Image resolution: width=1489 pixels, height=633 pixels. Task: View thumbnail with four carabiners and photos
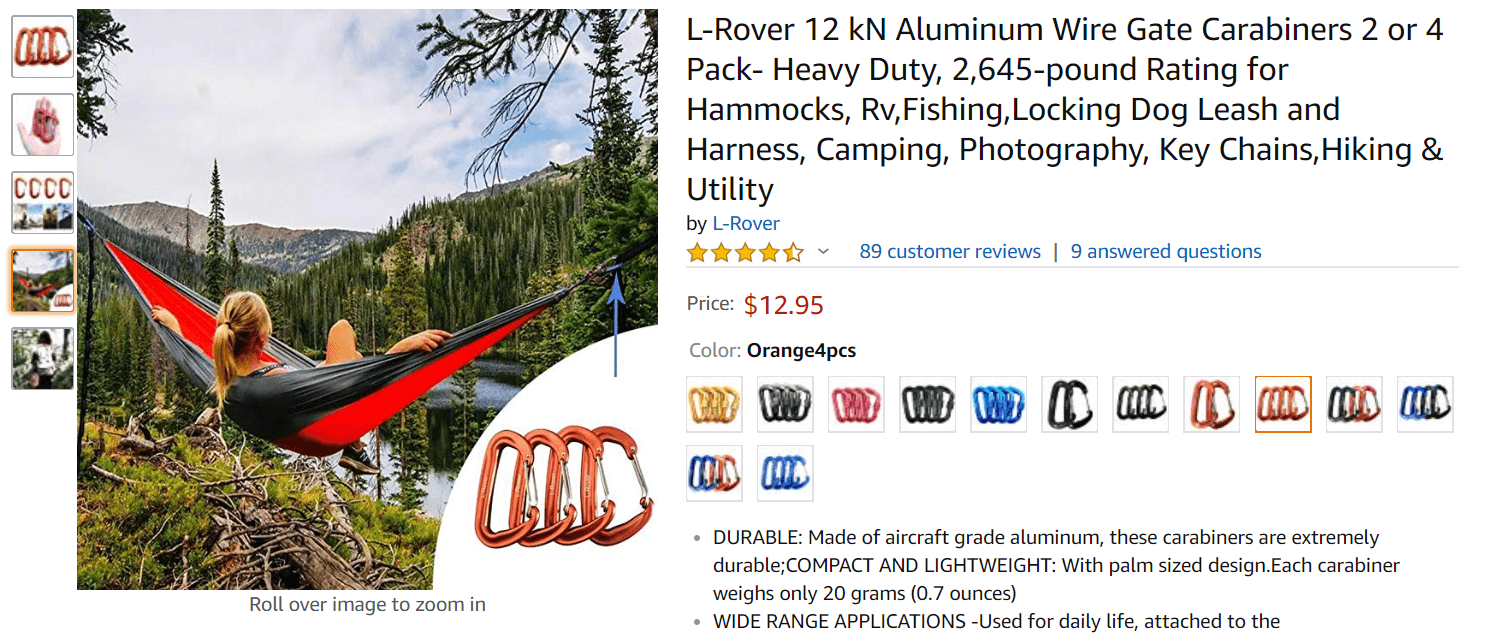43,203
